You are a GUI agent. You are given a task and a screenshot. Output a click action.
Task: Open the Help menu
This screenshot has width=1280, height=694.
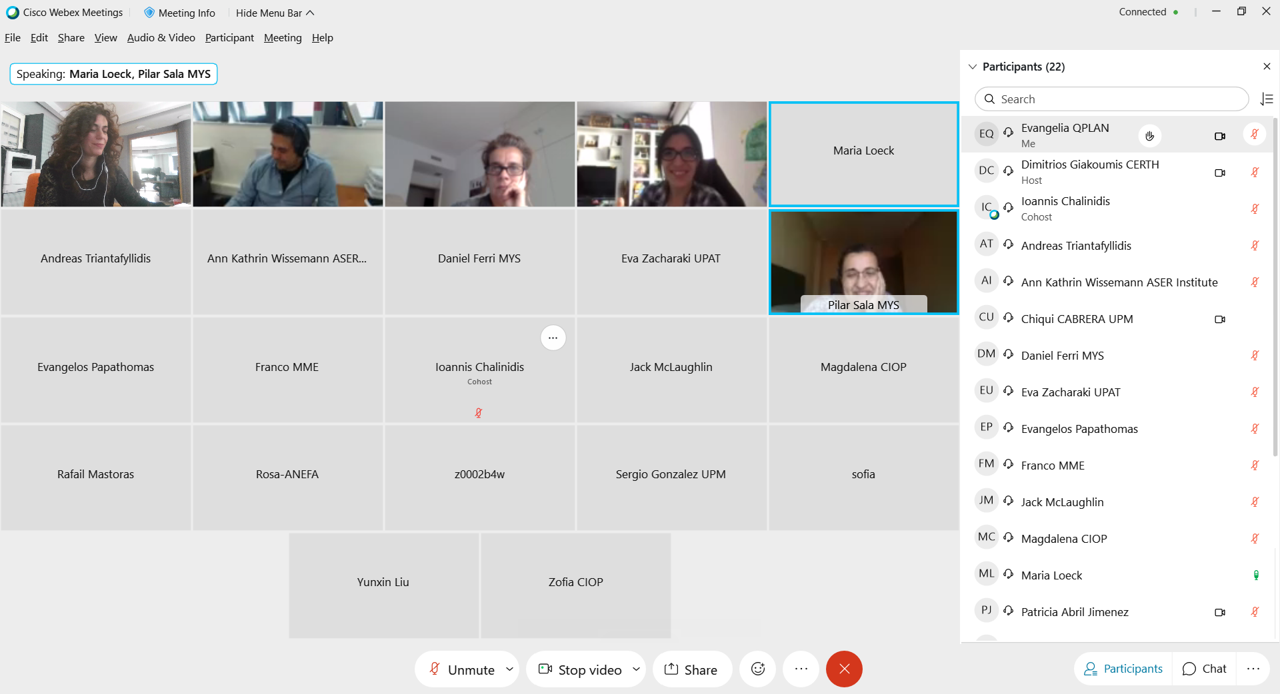(322, 38)
